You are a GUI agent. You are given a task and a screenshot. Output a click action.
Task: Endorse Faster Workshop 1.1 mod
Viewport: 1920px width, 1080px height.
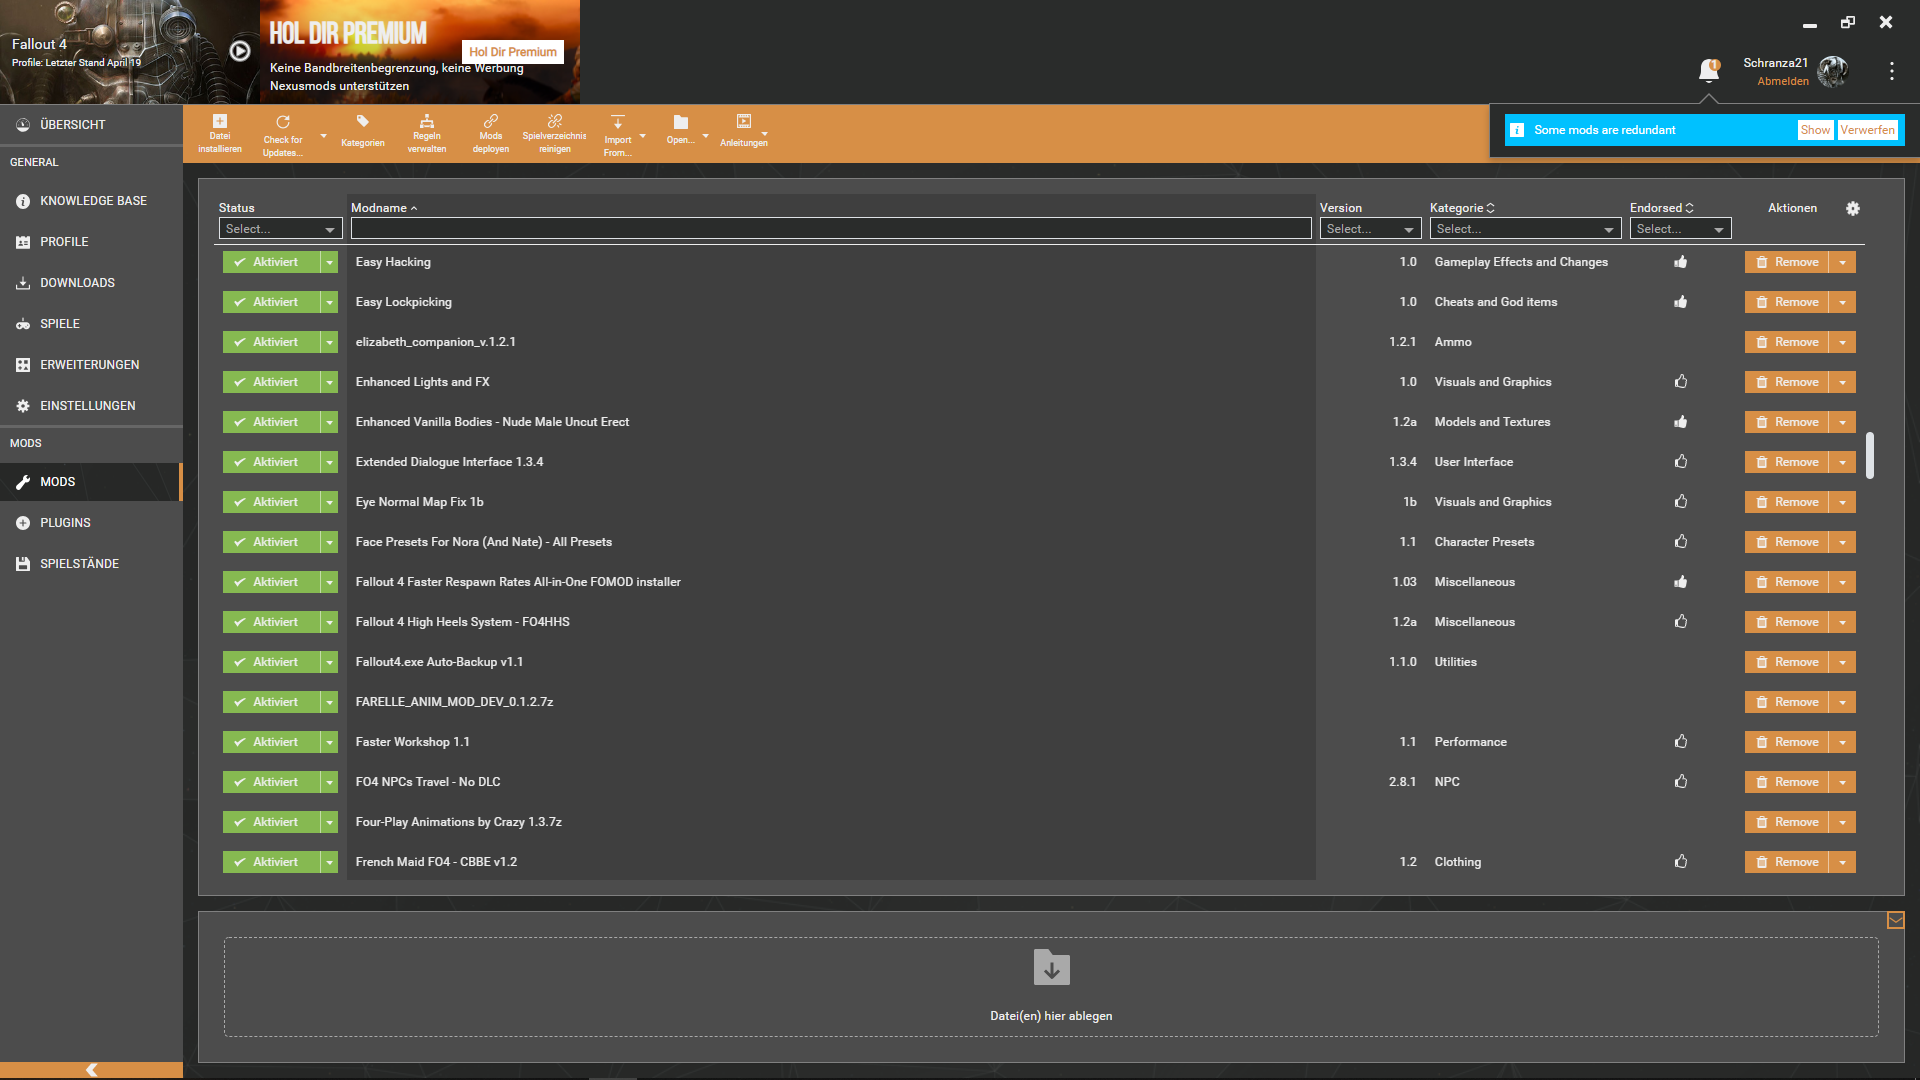(1681, 741)
